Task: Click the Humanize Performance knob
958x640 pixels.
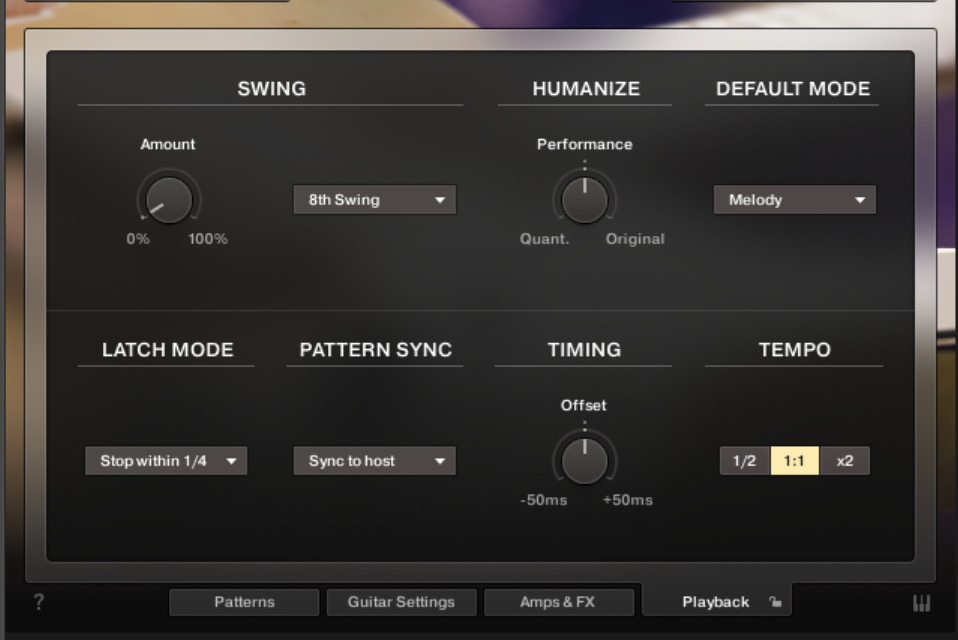Action: coord(585,200)
